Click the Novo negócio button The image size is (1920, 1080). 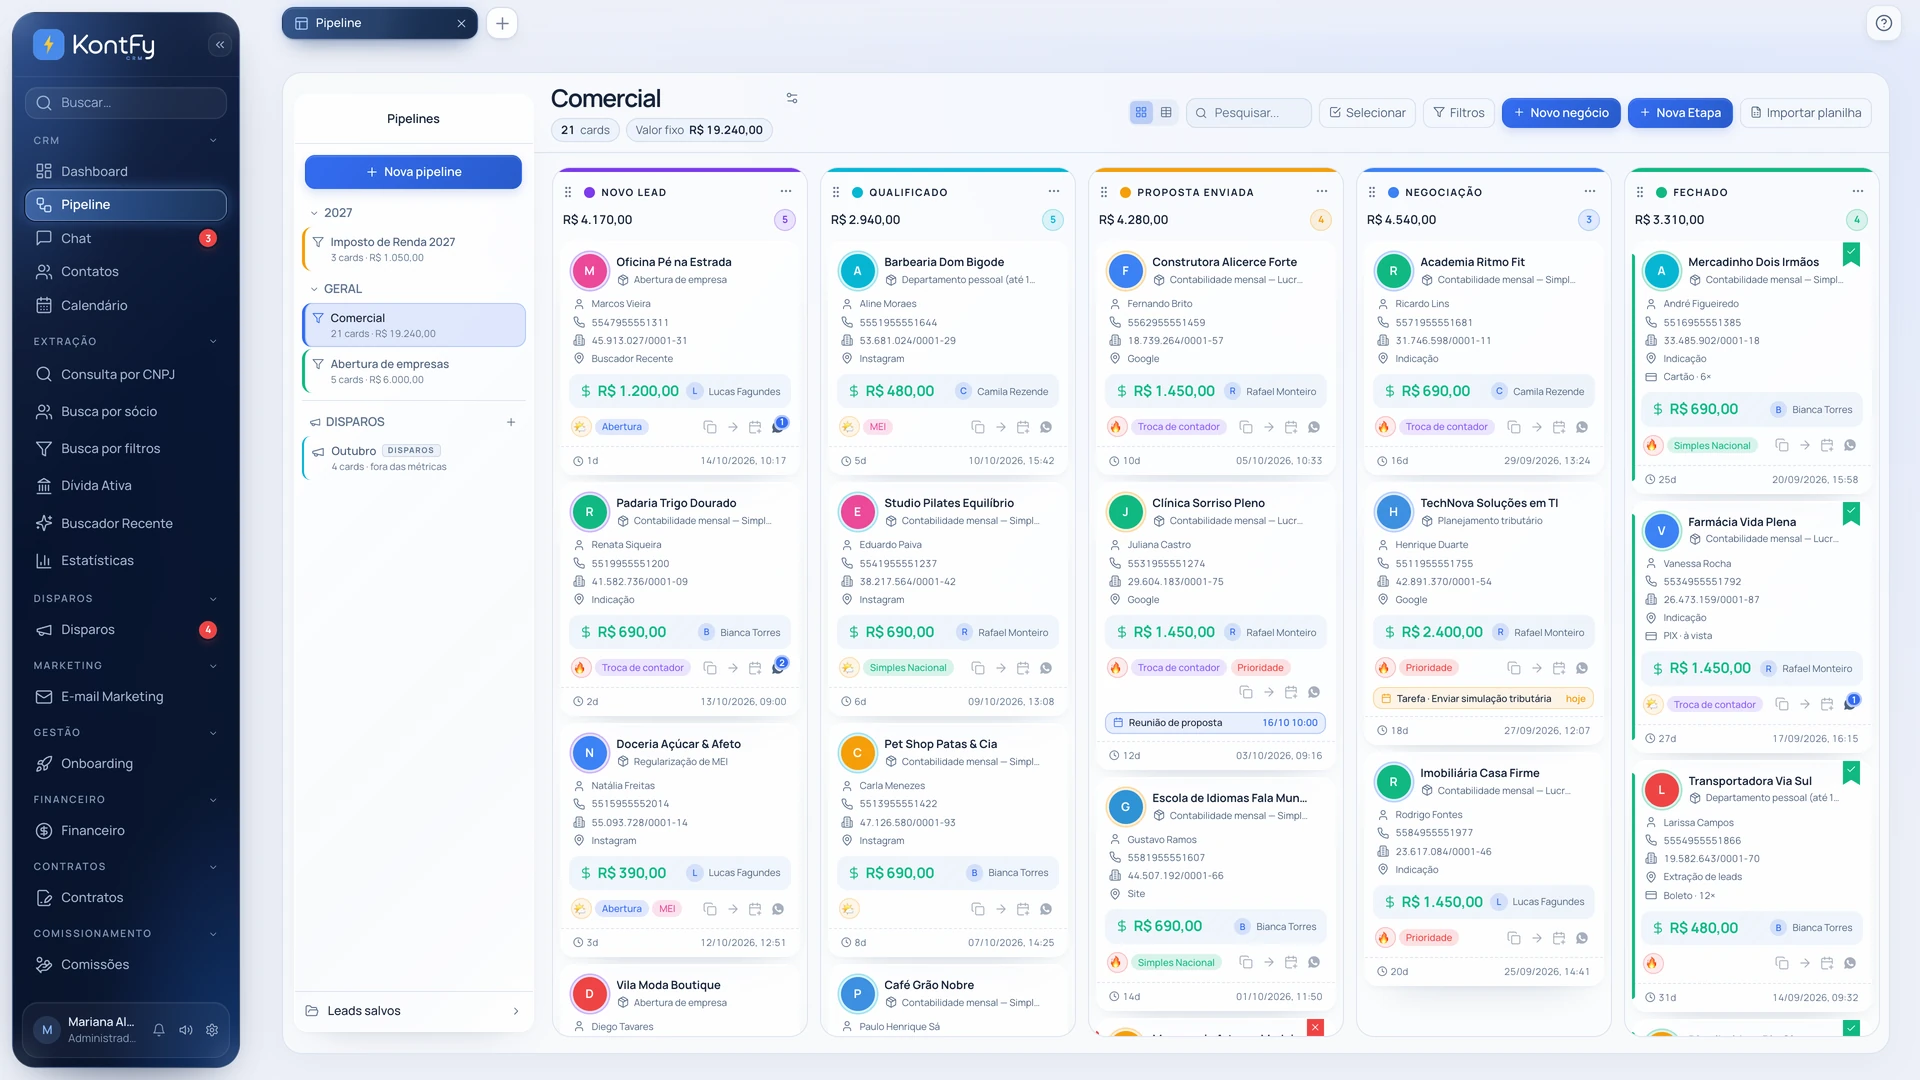coord(1561,113)
